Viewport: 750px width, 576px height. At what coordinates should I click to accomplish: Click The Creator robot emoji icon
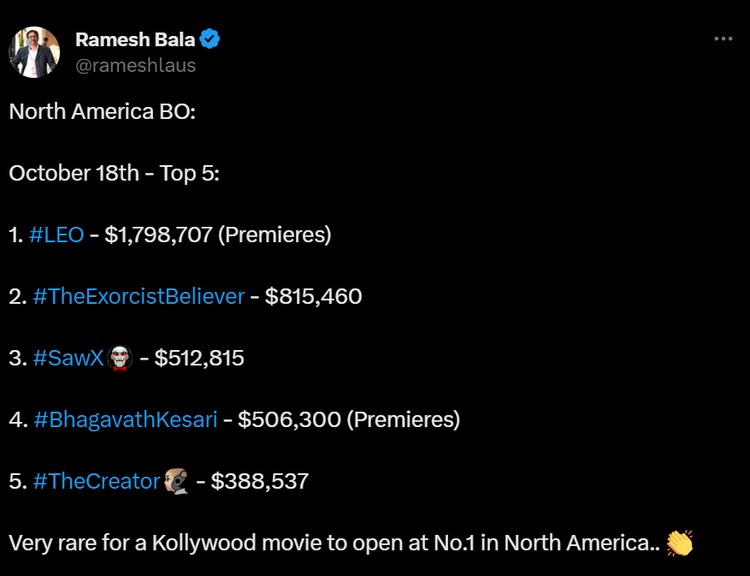click(176, 481)
